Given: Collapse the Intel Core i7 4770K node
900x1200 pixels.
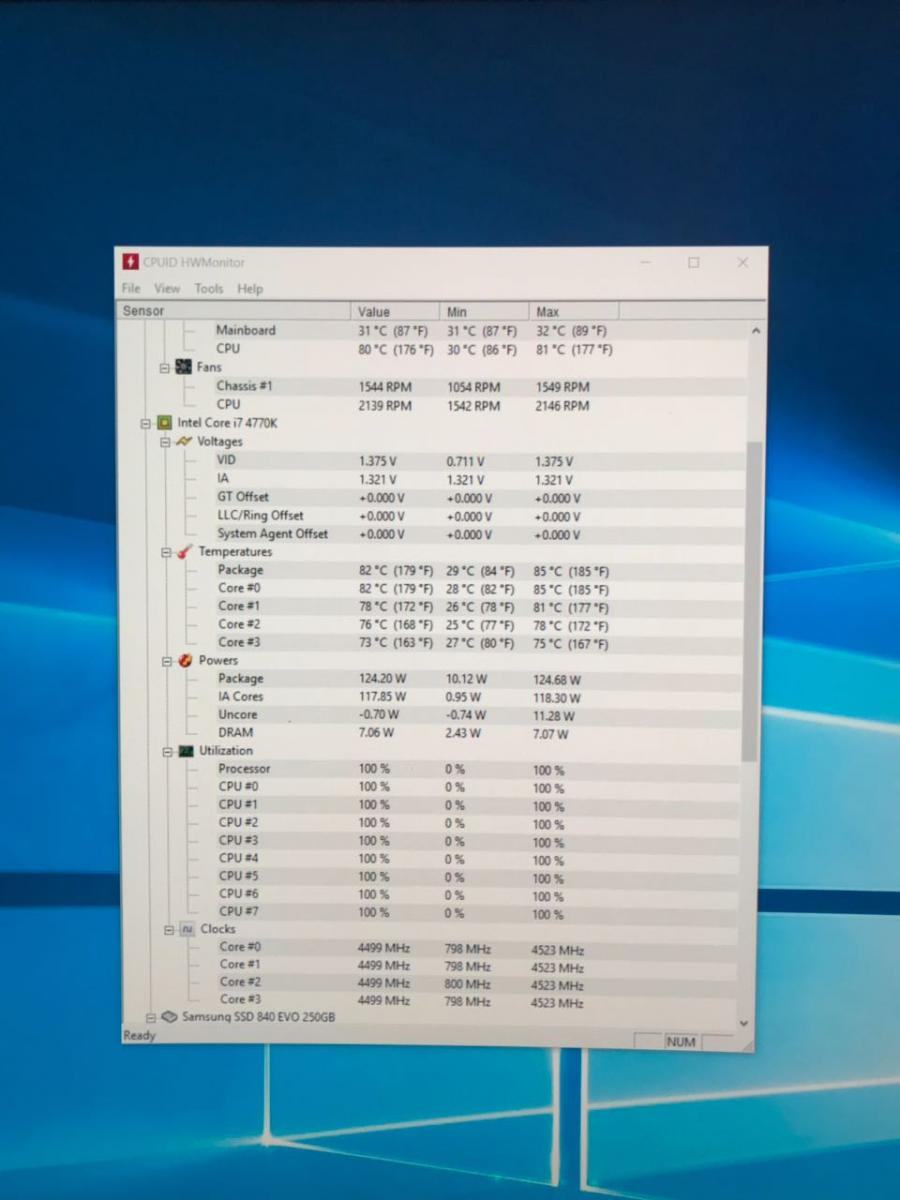Looking at the screenshot, I should [x=146, y=424].
